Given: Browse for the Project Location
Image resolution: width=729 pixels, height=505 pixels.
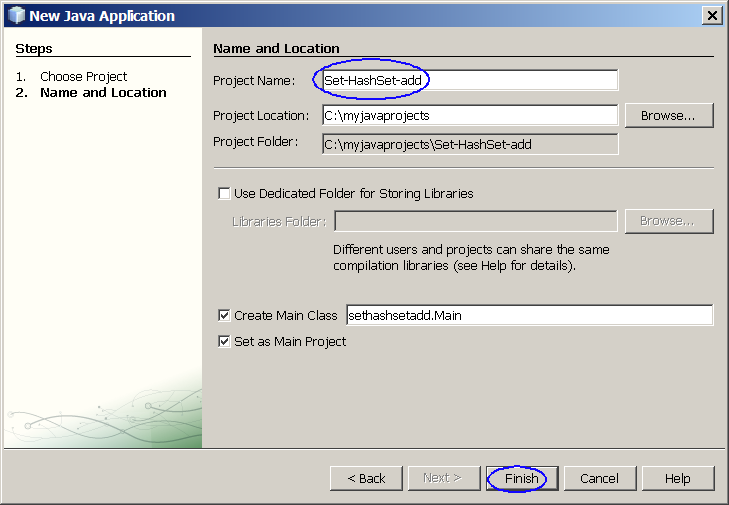Looking at the screenshot, I should pos(669,115).
